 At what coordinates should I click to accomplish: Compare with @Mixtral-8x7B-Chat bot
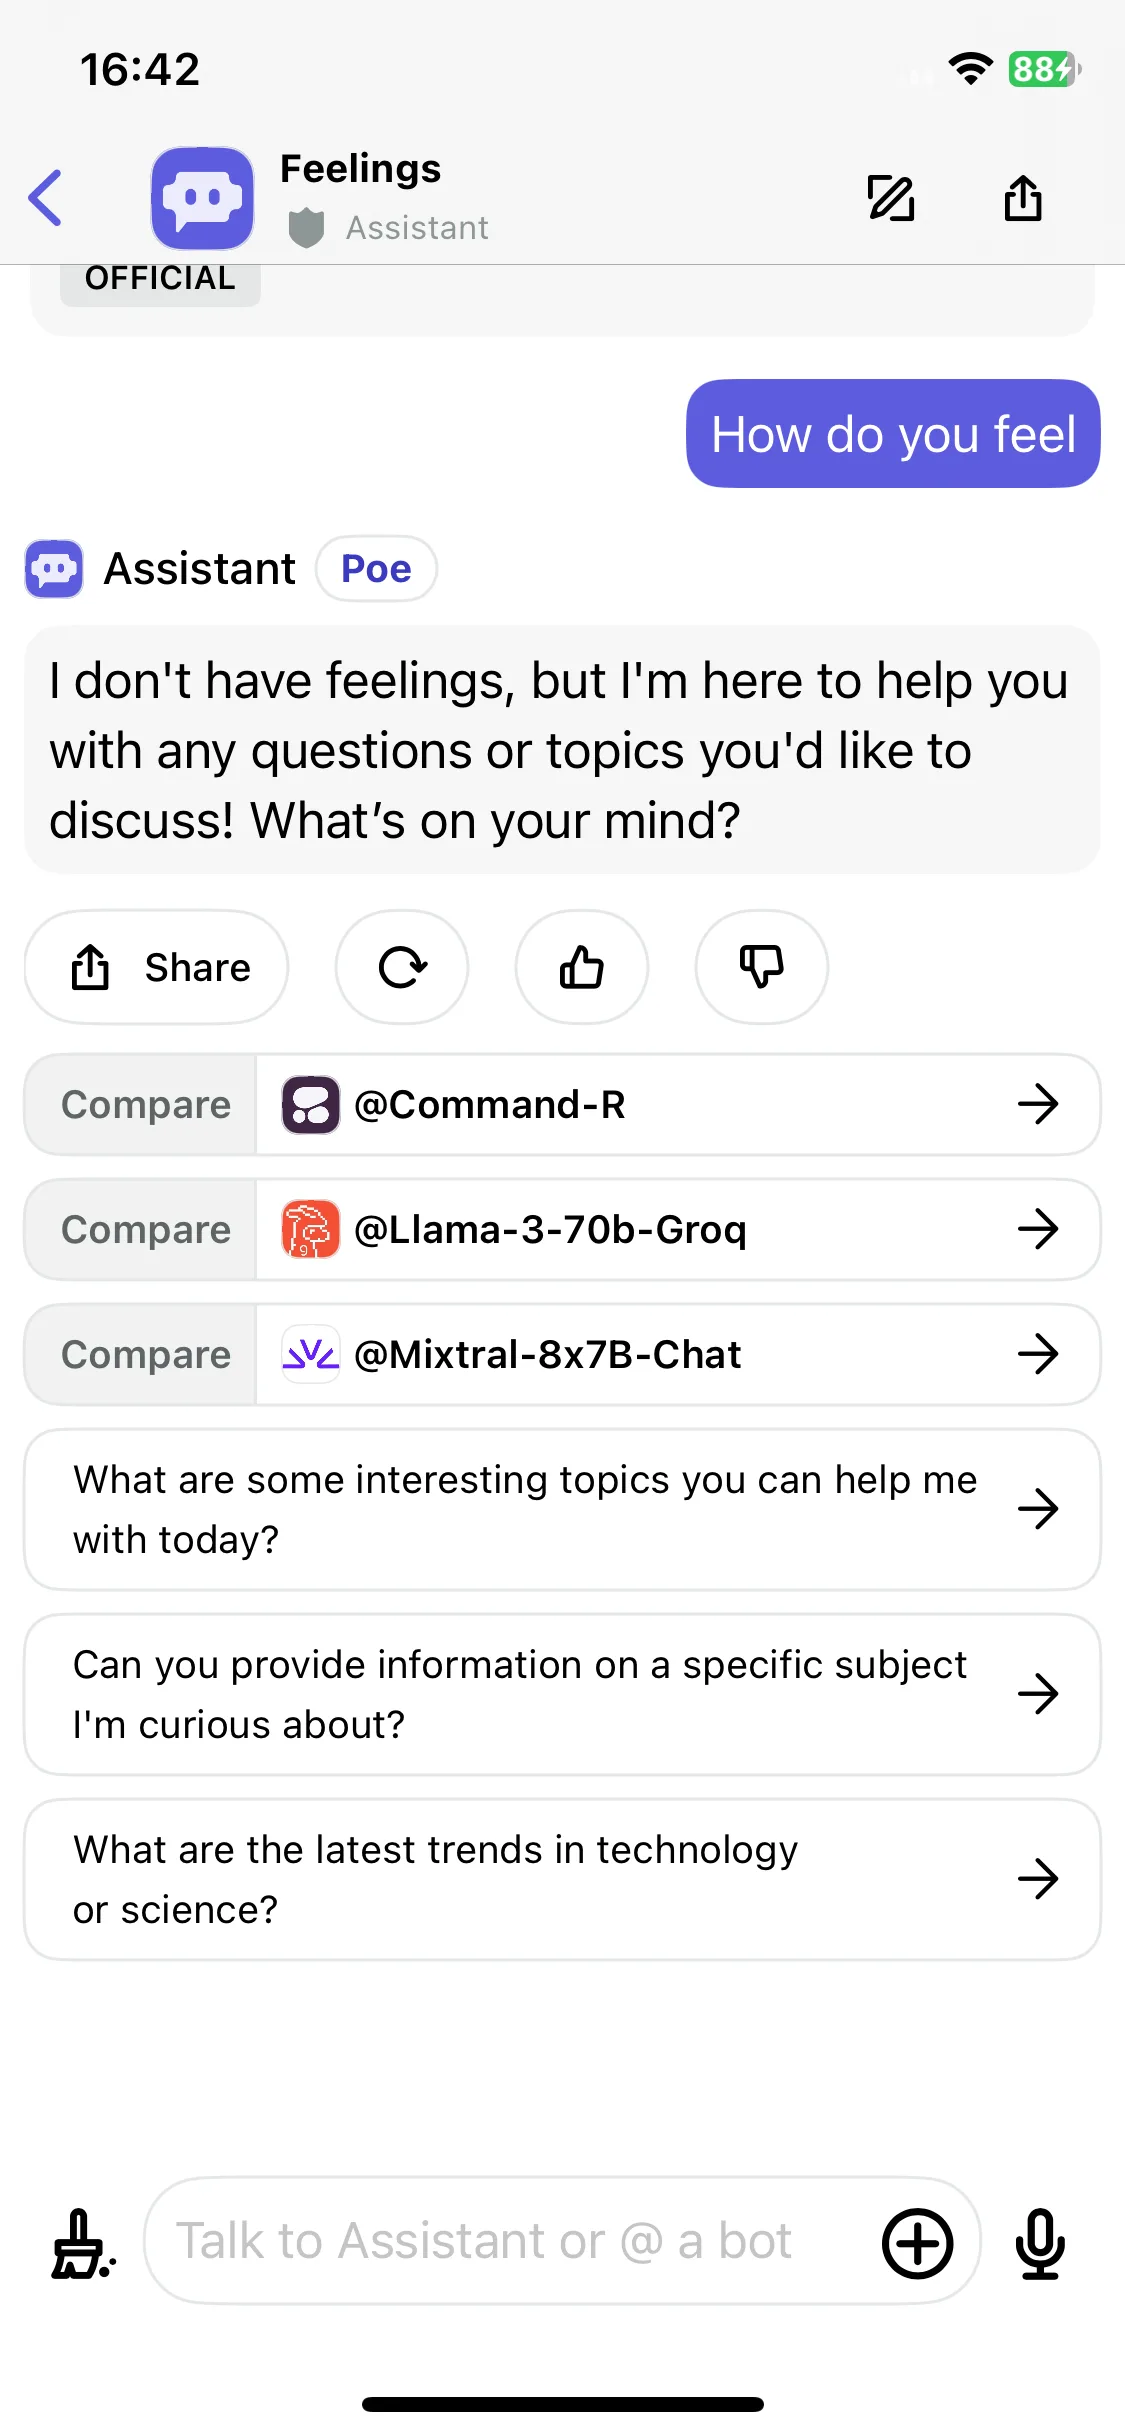pyautogui.click(x=562, y=1354)
